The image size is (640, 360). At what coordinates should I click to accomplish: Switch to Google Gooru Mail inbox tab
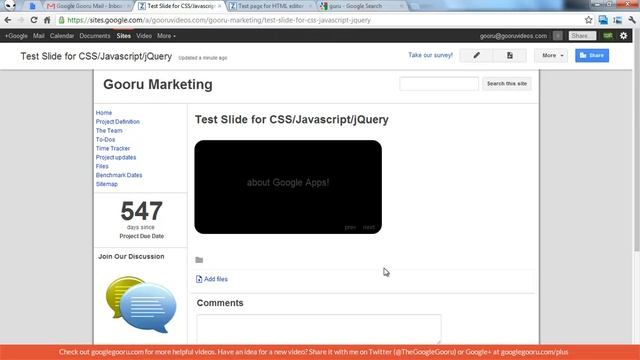(88, 6)
